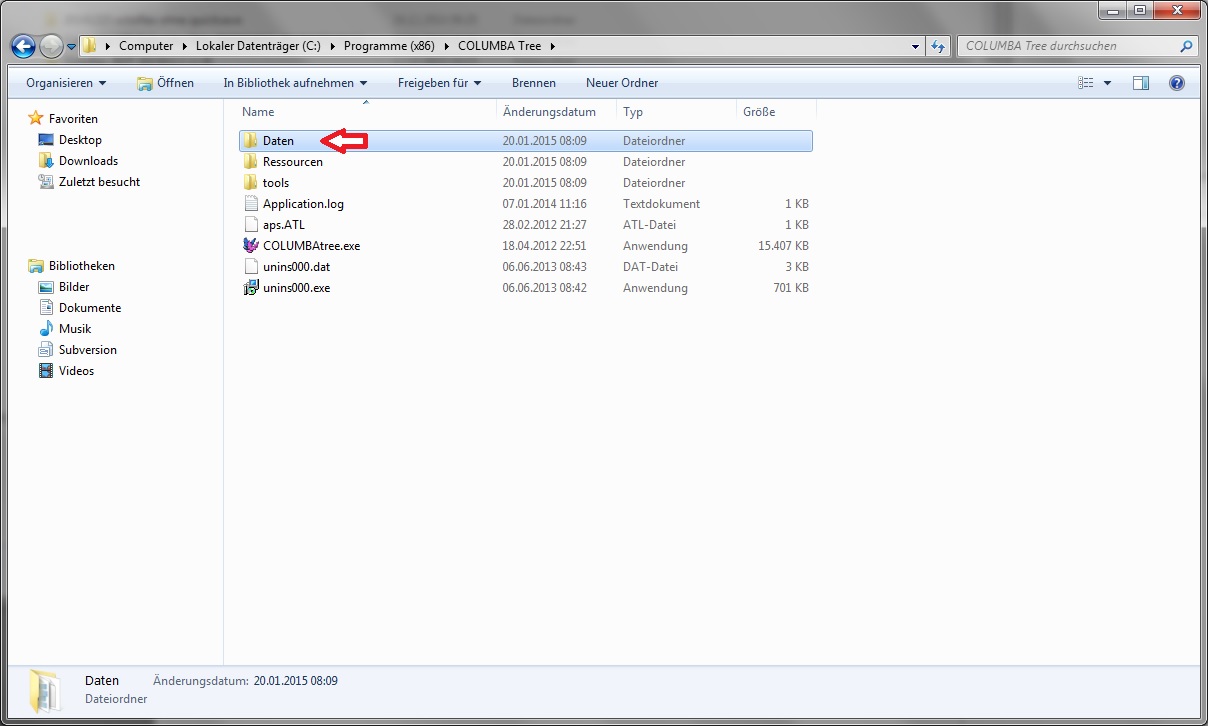The image size is (1208, 726).
Task: Click the refresh icon beside address bar
Action: (938, 46)
